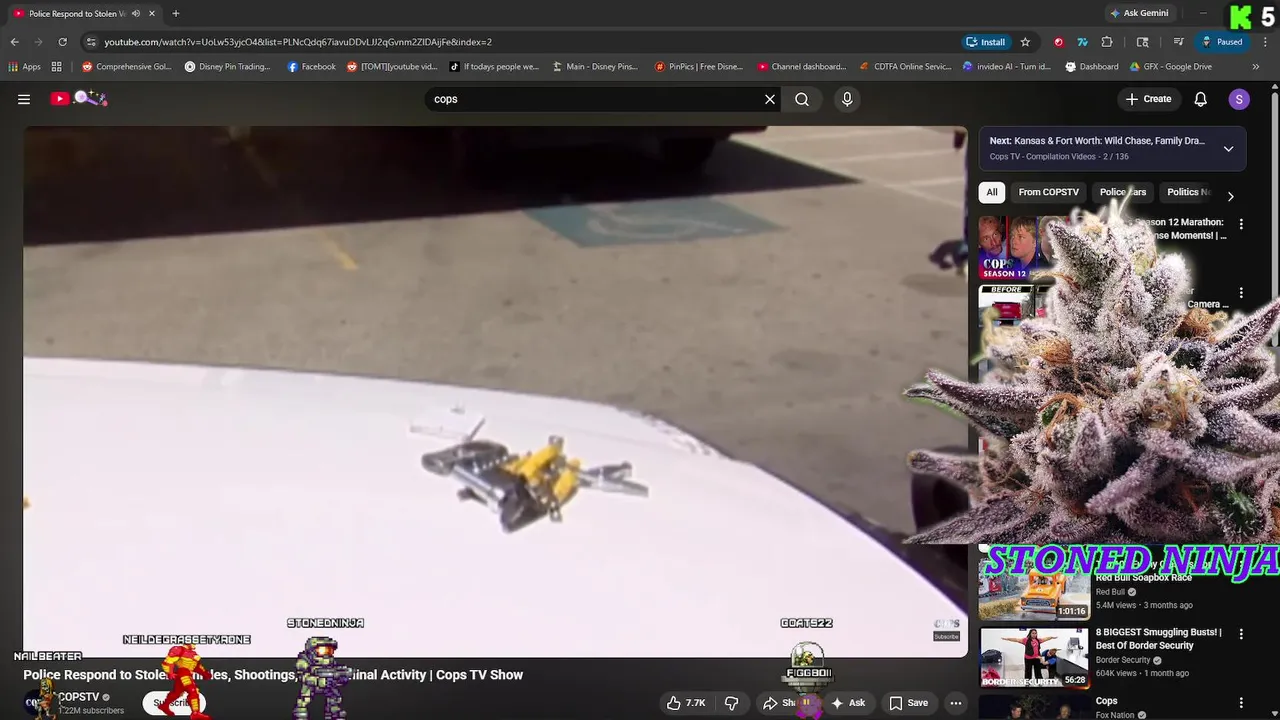The height and width of the screenshot is (720, 1280).
Task: Open the Chrome extensions puzzle menu
Action: (x=1107, y=42)
